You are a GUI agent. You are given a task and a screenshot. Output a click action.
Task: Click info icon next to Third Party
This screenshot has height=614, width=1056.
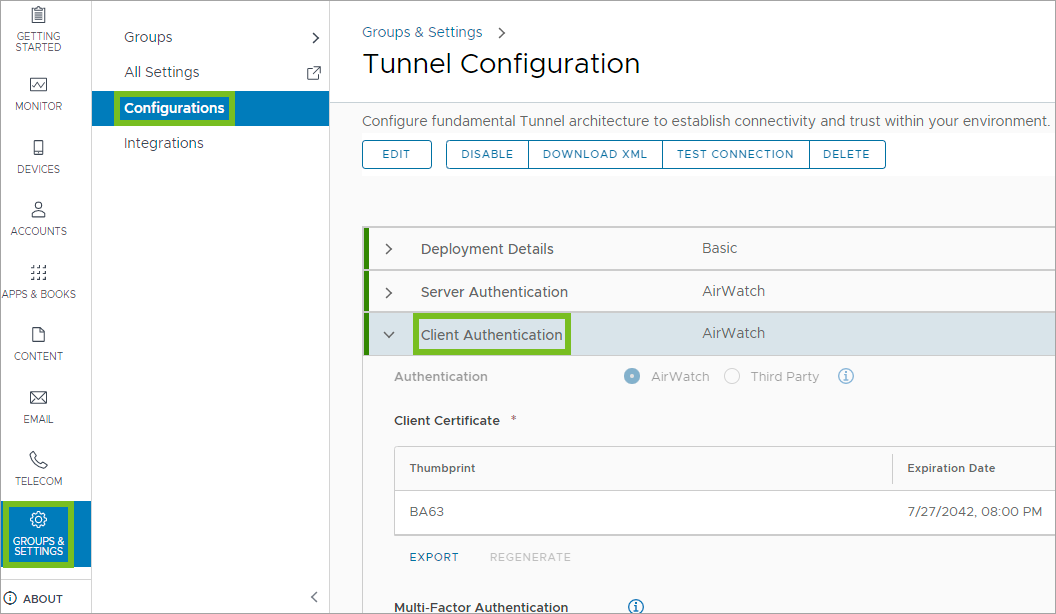pyautogui.click(x=846, y=376)
